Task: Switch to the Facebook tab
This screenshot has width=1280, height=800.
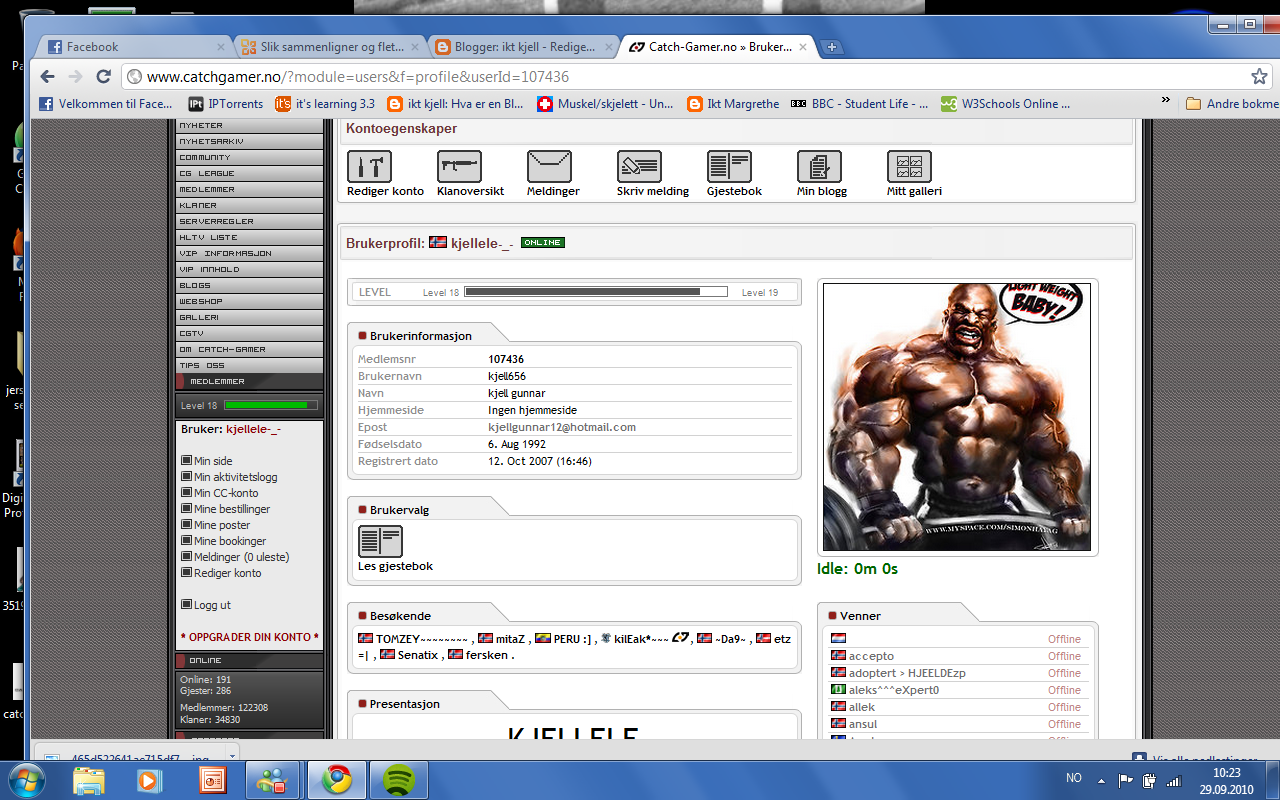Action: tap(135, 47)
